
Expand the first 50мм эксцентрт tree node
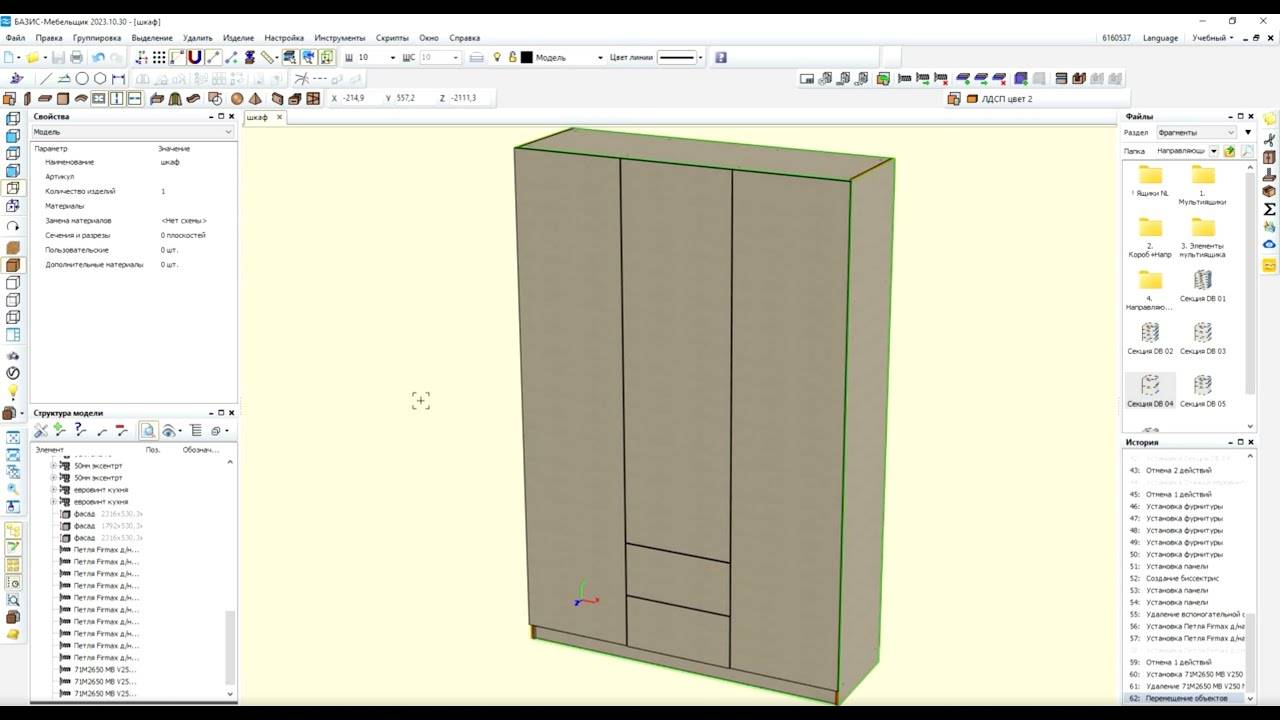[54, 466]
